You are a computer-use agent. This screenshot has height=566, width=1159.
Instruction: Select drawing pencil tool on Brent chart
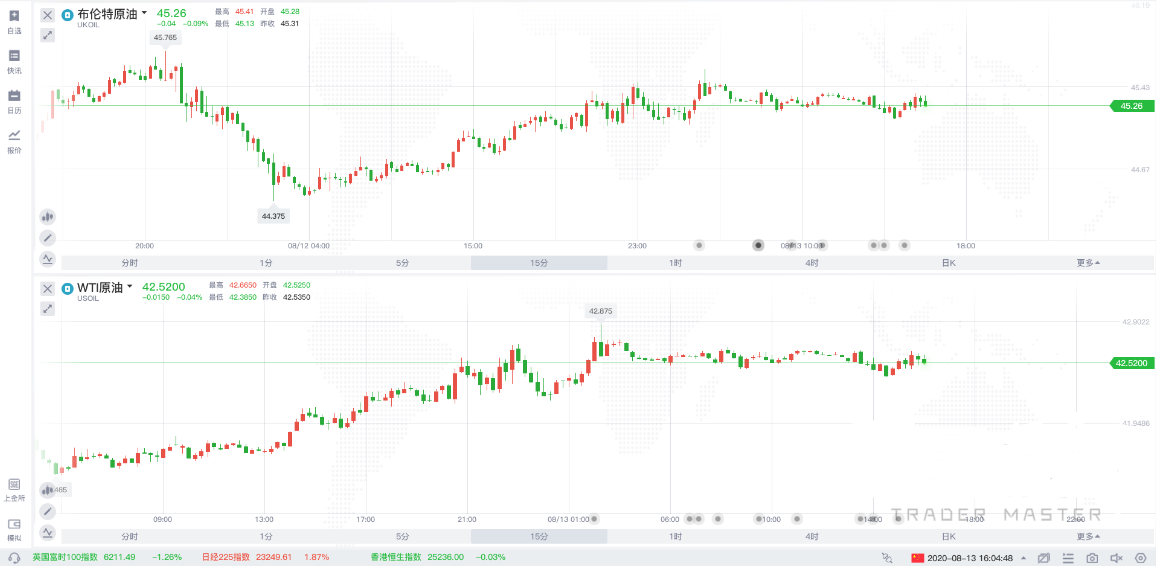click(x=47, y=238)
